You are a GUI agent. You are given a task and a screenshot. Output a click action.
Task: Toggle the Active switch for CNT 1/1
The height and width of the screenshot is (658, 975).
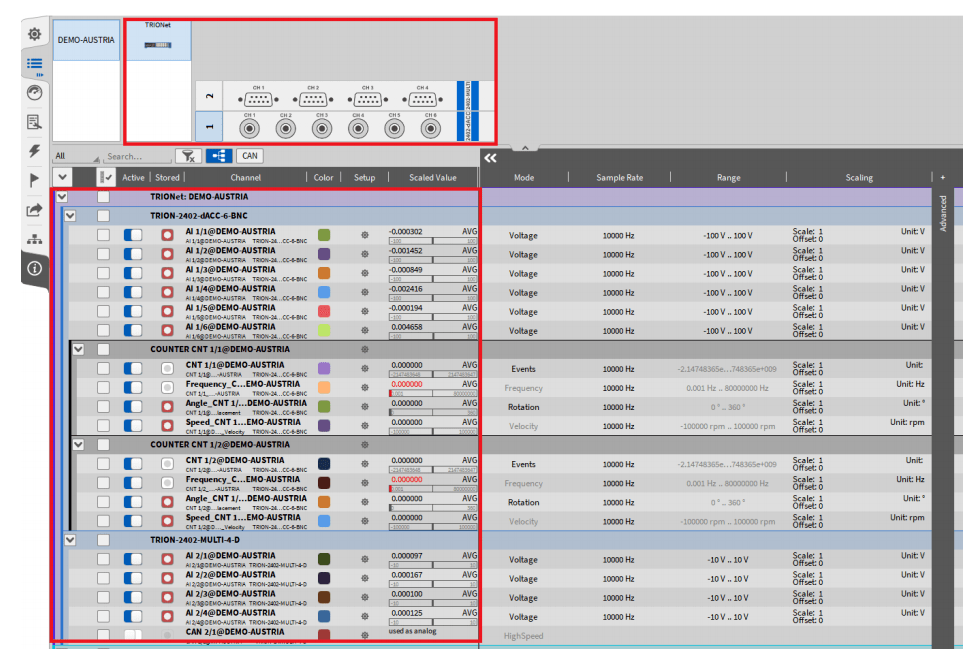133,368
